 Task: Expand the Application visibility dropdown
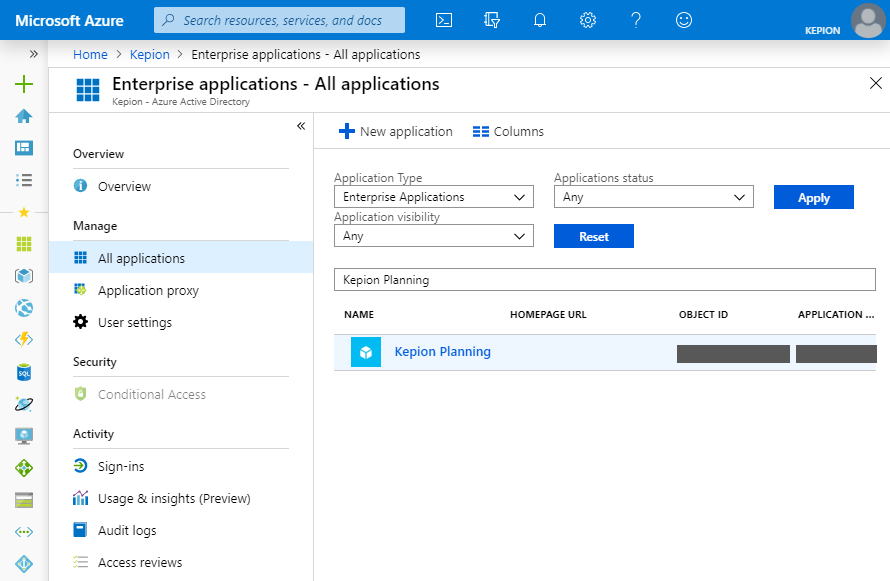(x=433, y=236)
